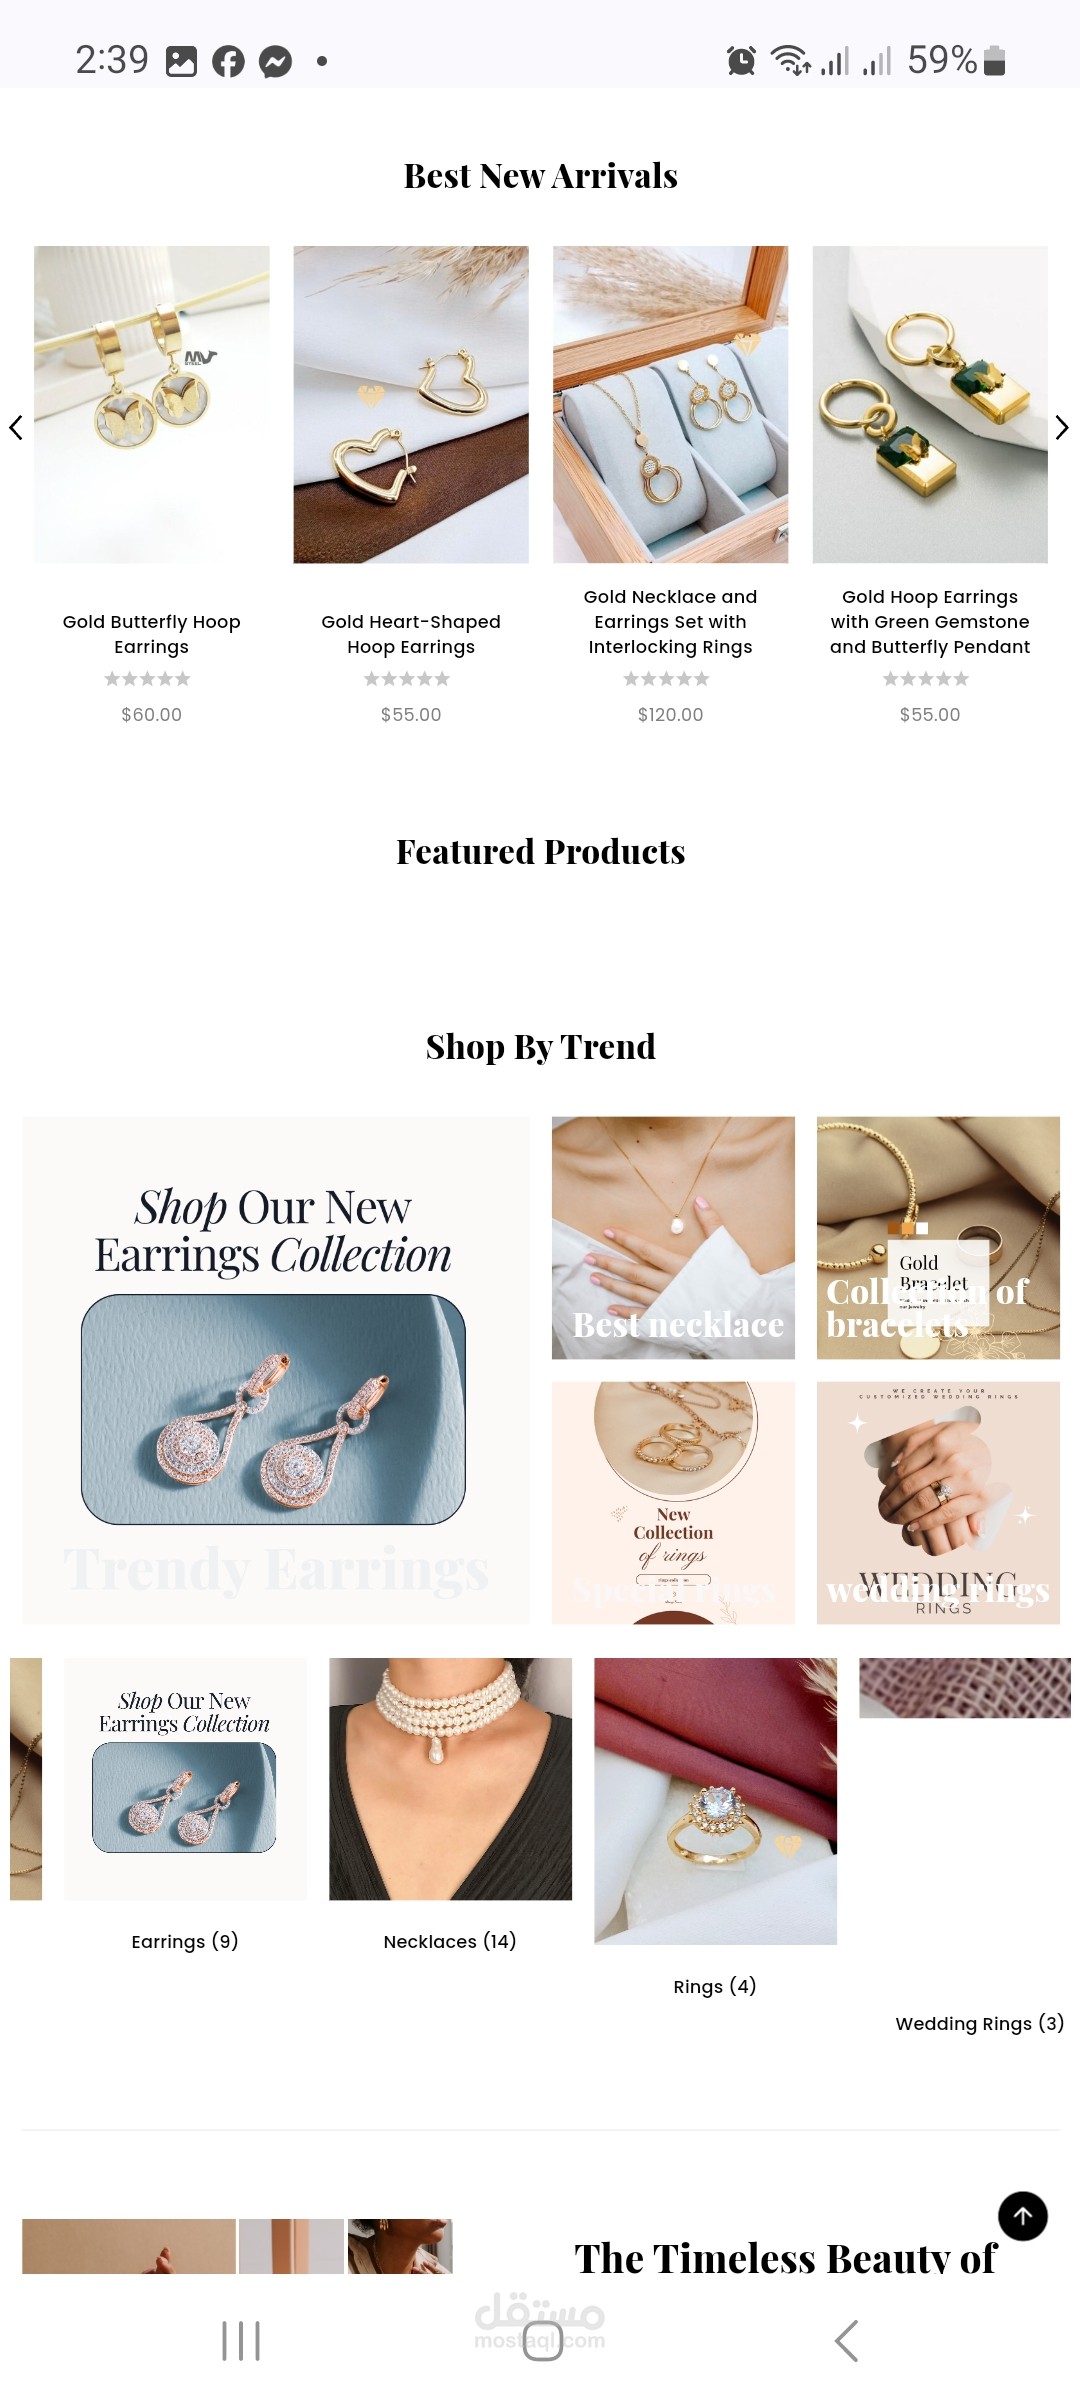Open Gold Heart-Shaped Hoop Earrings title
1080x2400 pixels.
[411, 634]
